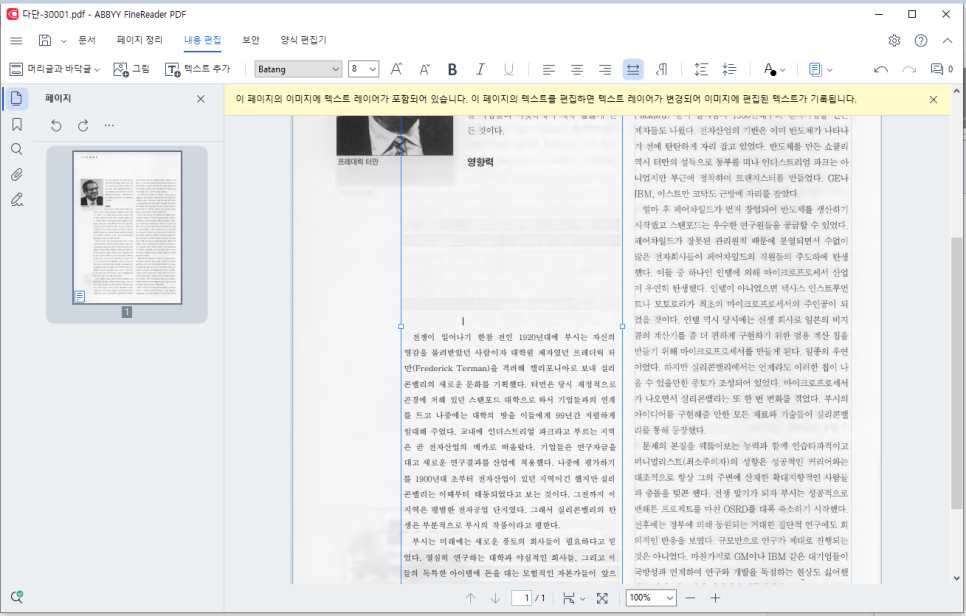
Task: Go to the next page arrow
Action: (x=495, y=598)
